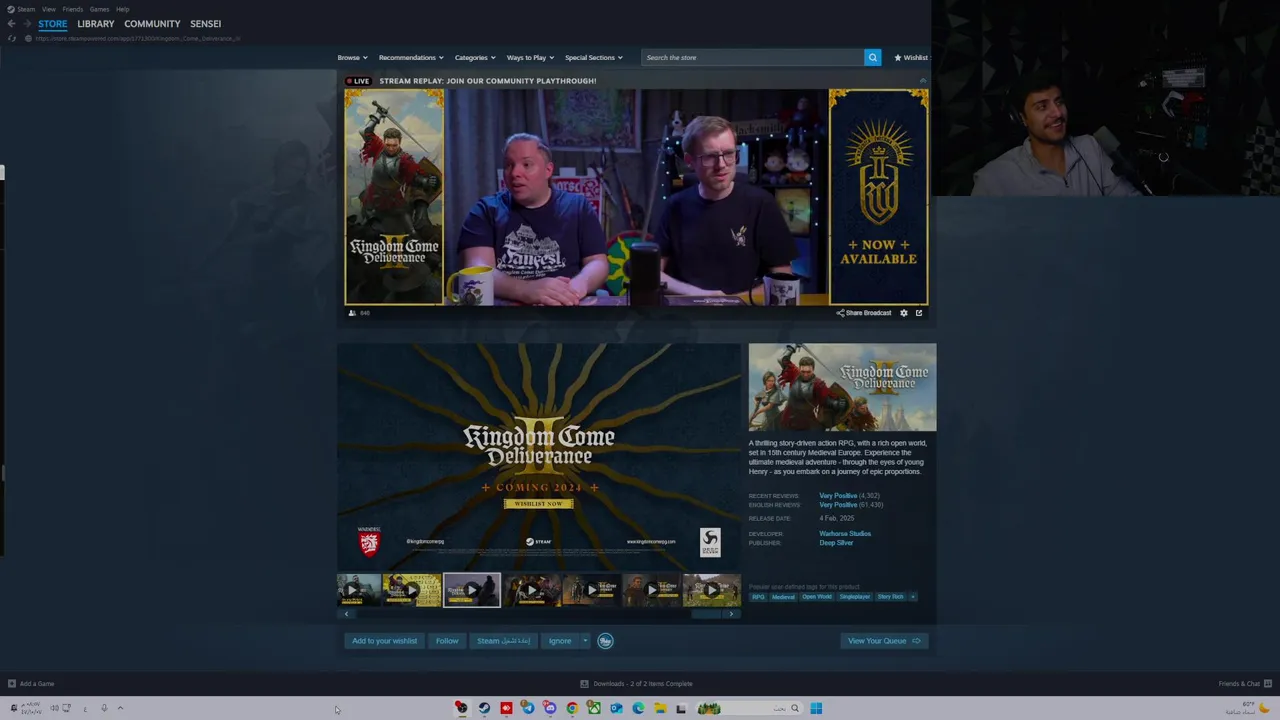The height and width of the screenshot is (720, 1280).
Task: Open broadcast settings gear icon
Action: pos(904,313)
